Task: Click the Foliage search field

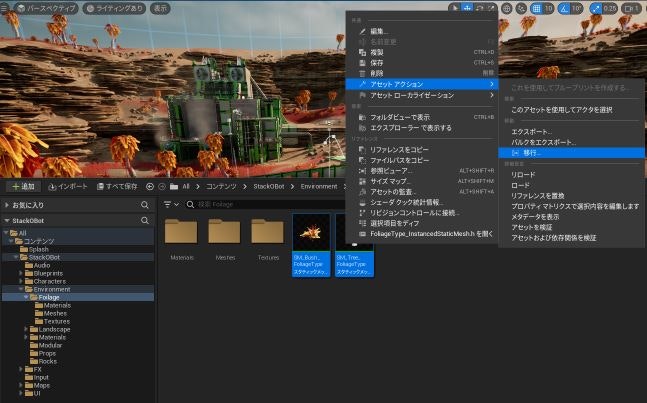Action: (264, 204)
